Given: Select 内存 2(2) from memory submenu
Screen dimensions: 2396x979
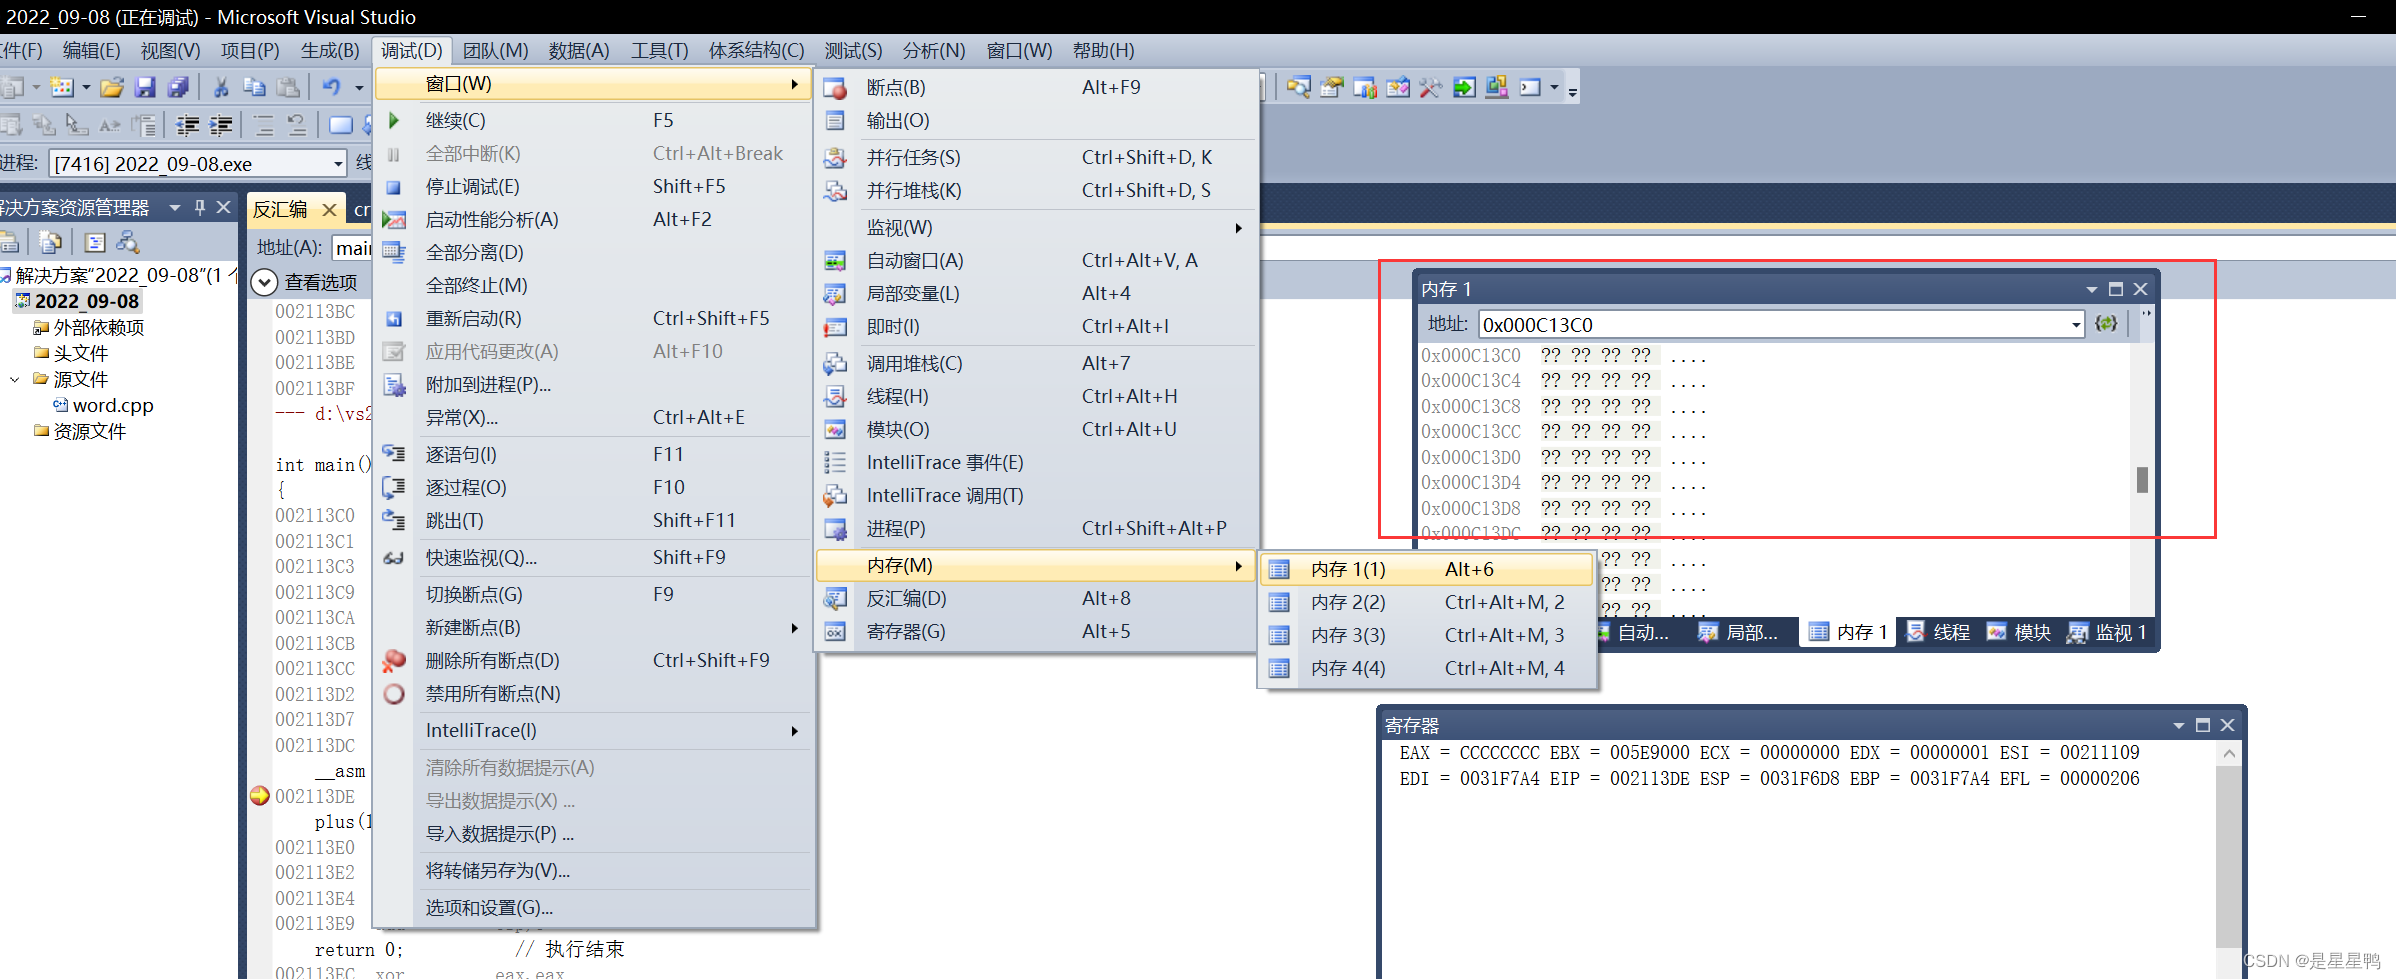Looking at the screenshot, I should point(1427,602).
